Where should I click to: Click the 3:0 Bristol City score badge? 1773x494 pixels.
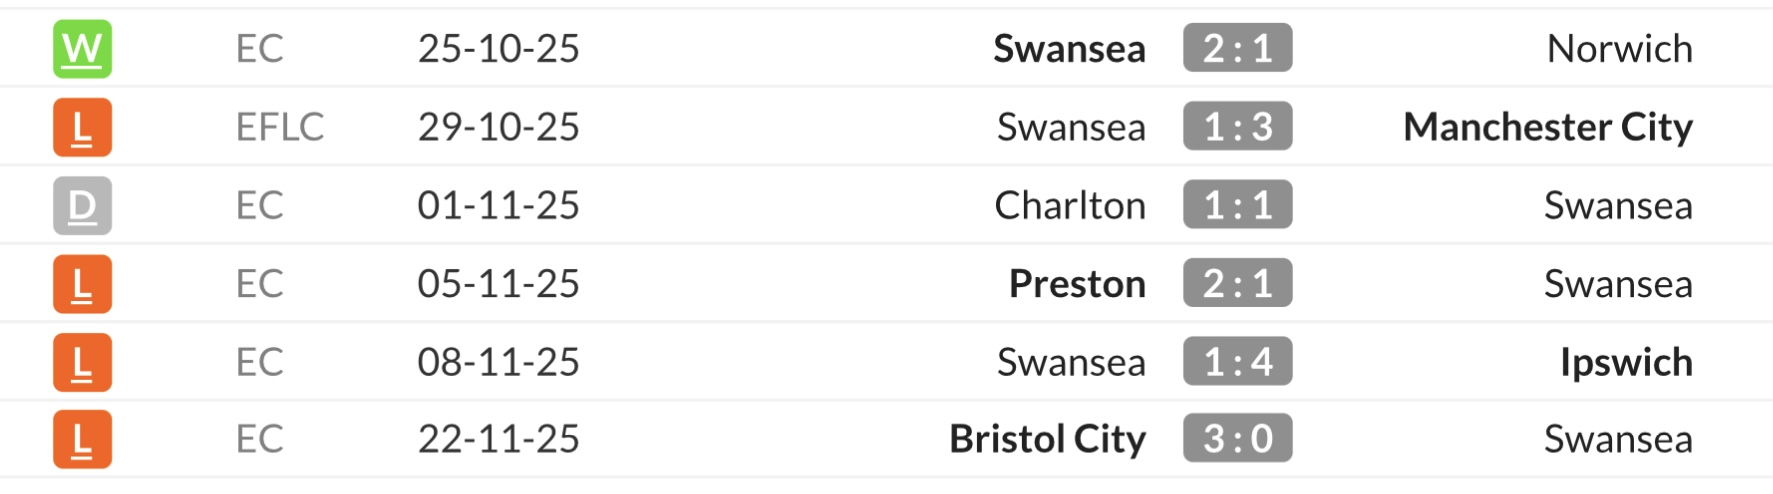pos(1237,439)
